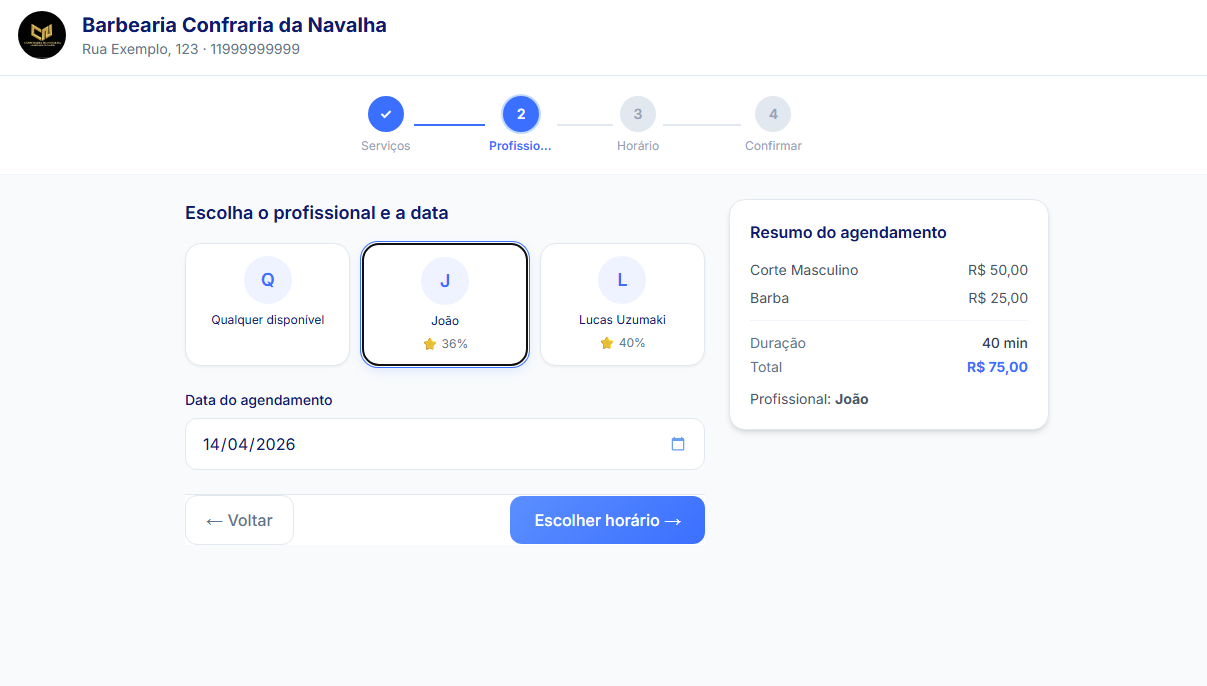This screenshot has width=1207, height=686.
Task: Select the João professional card
Action: click(x=445, y=304)
